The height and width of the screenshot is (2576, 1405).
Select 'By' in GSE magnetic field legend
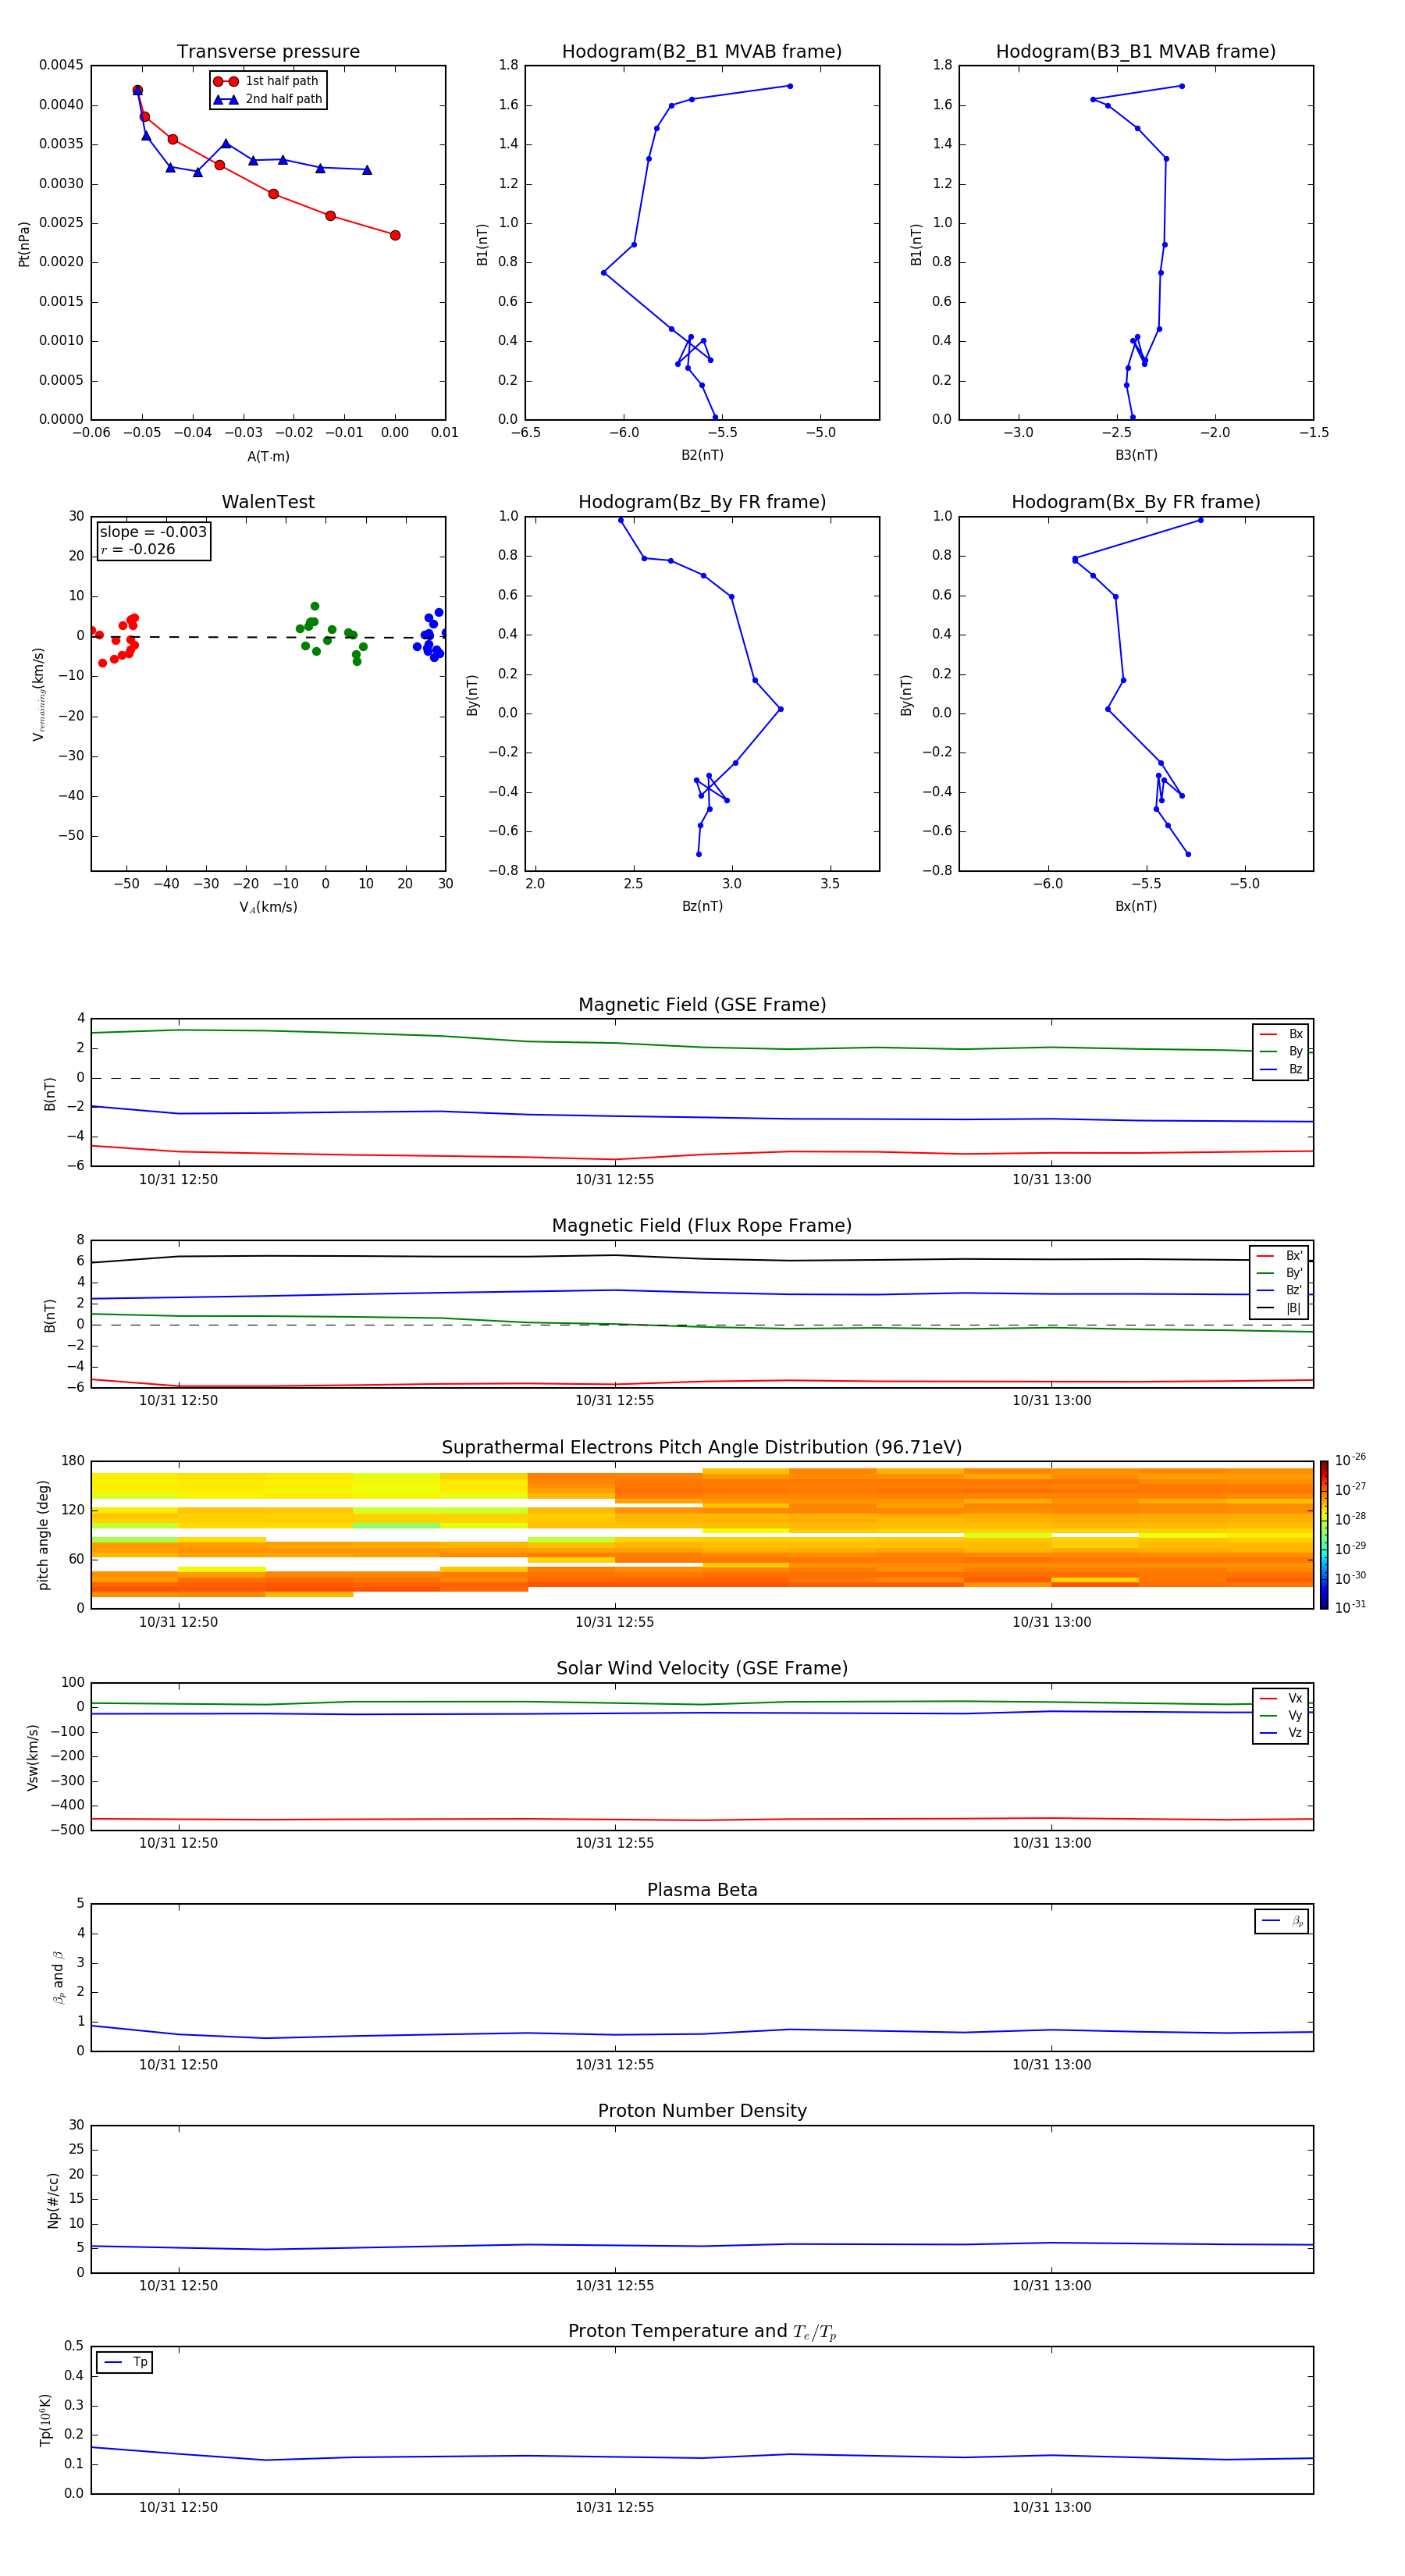coord(1281,1051)
